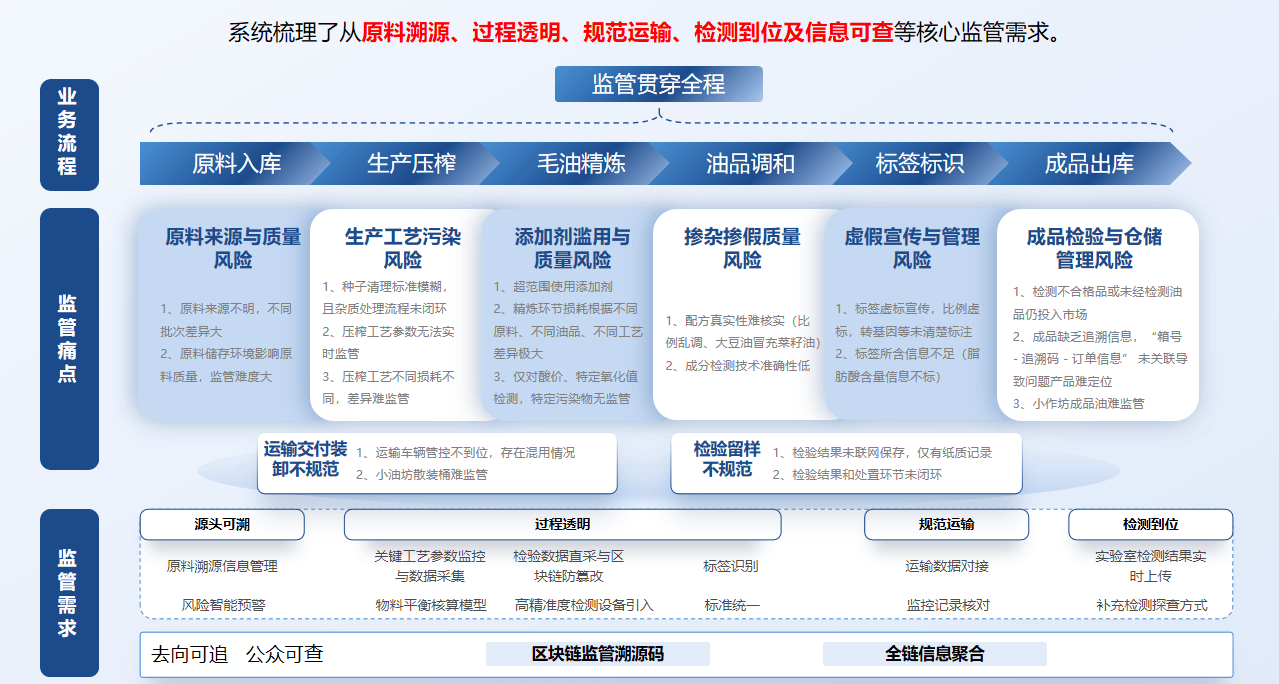Click the 监管痛点 side label

coord(68,338)
